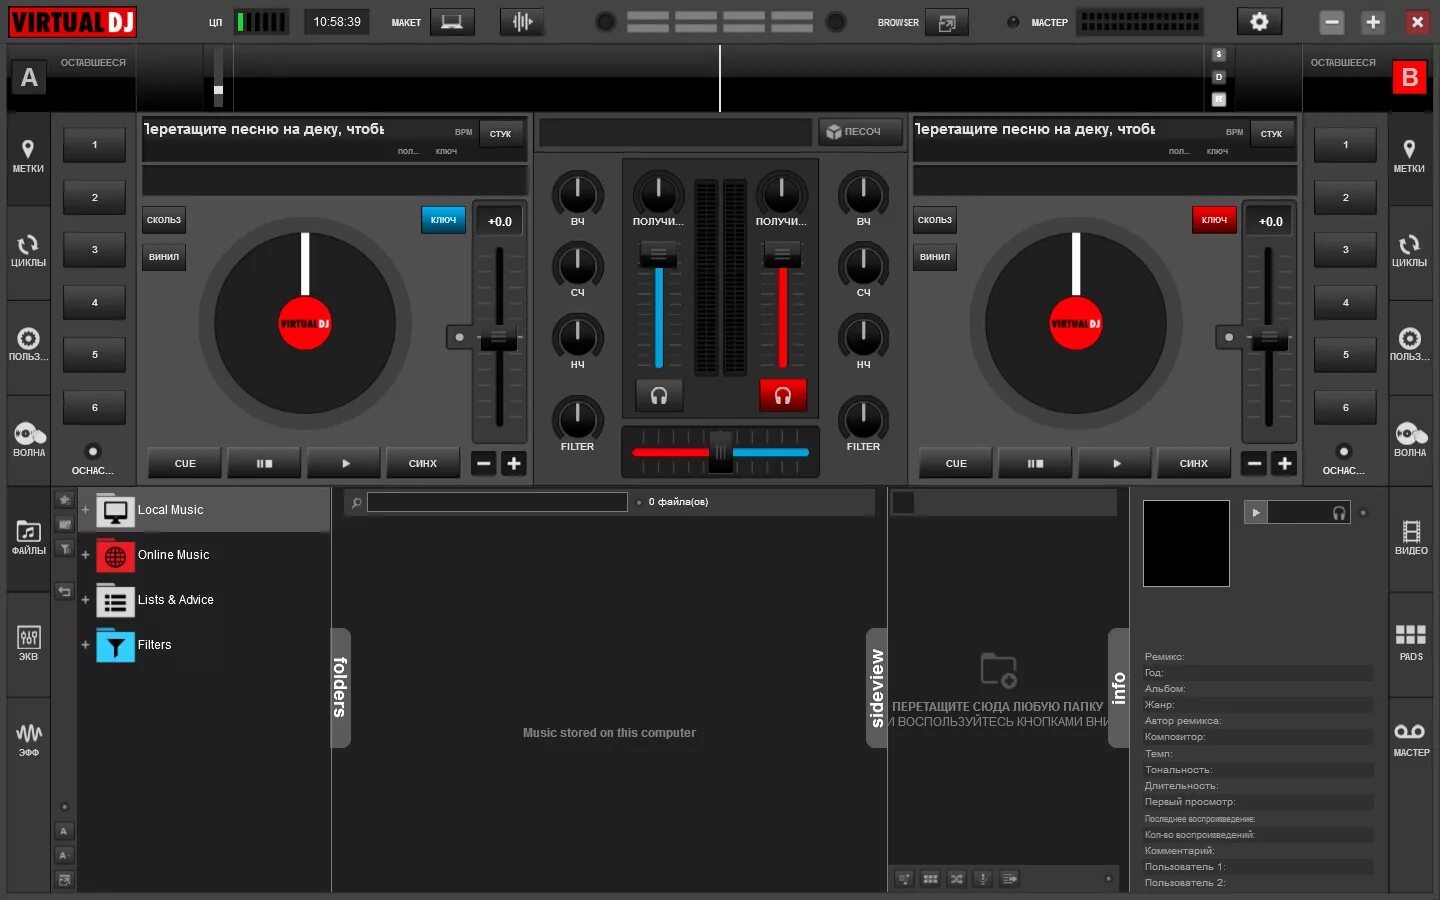Switch to the Экв equalizer tab
This screenshot has height=900, width=1440.
click(x=28, y=643)
